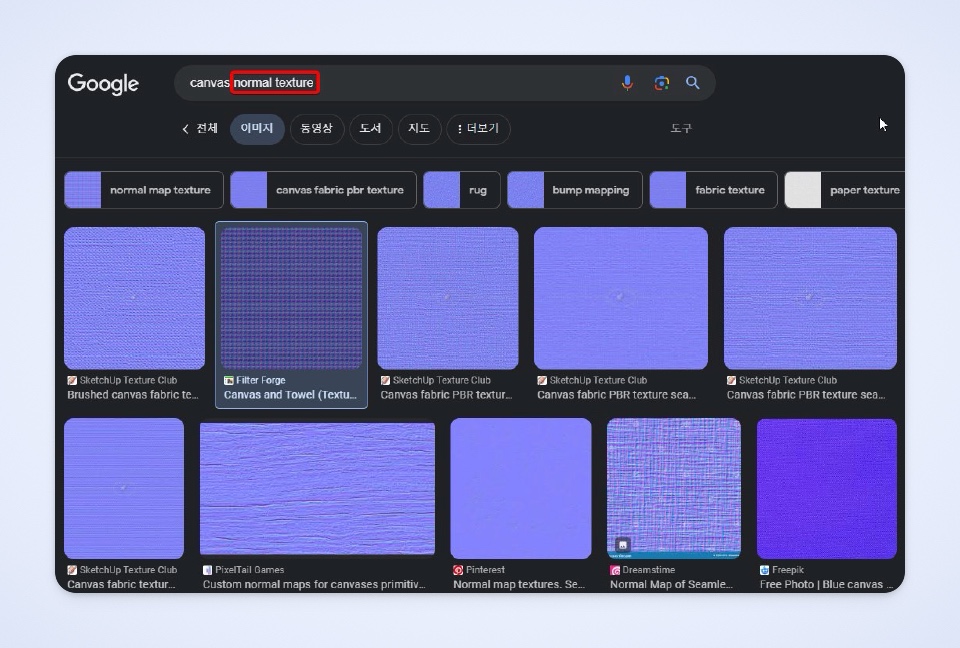Open the Canvas and Towel thumbnail

point(291,298)
